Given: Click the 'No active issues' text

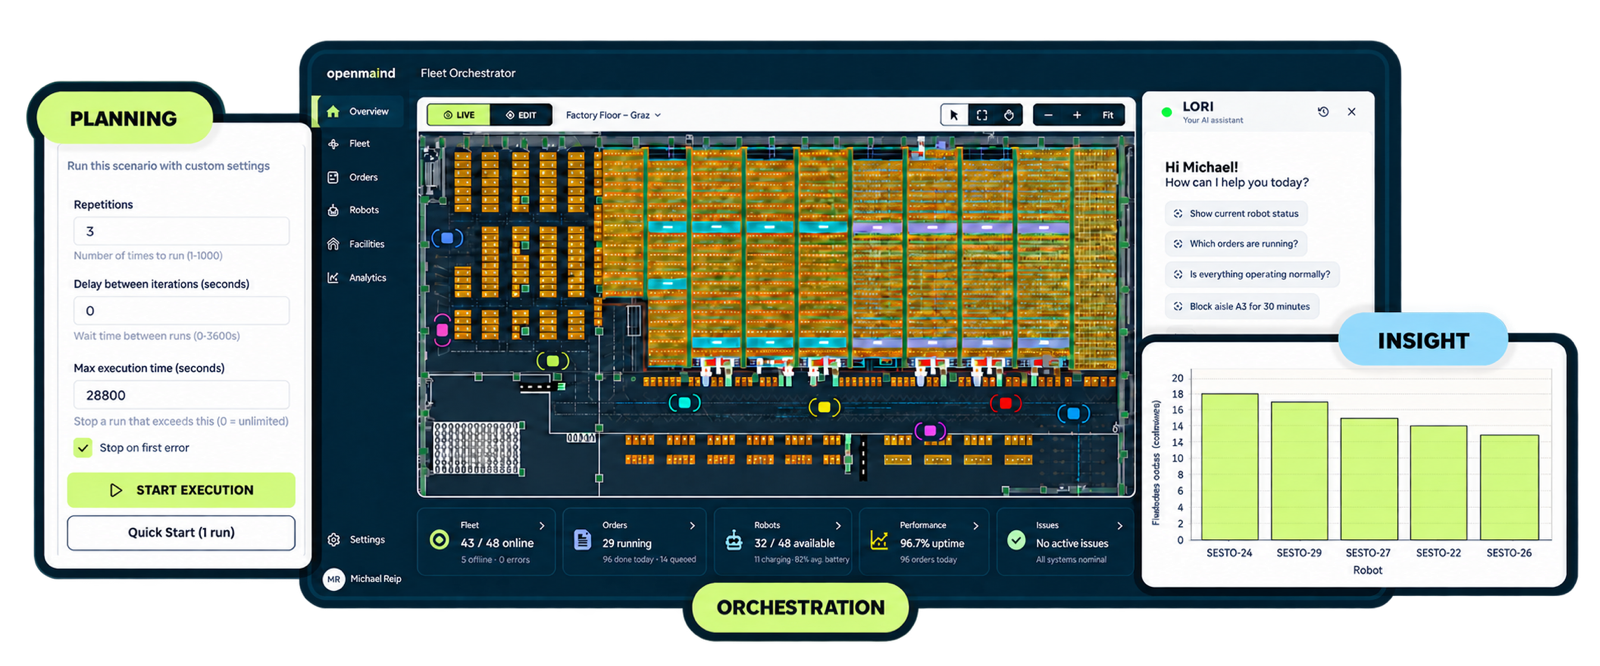Looking at the screenshot, I should point(1072,543).
